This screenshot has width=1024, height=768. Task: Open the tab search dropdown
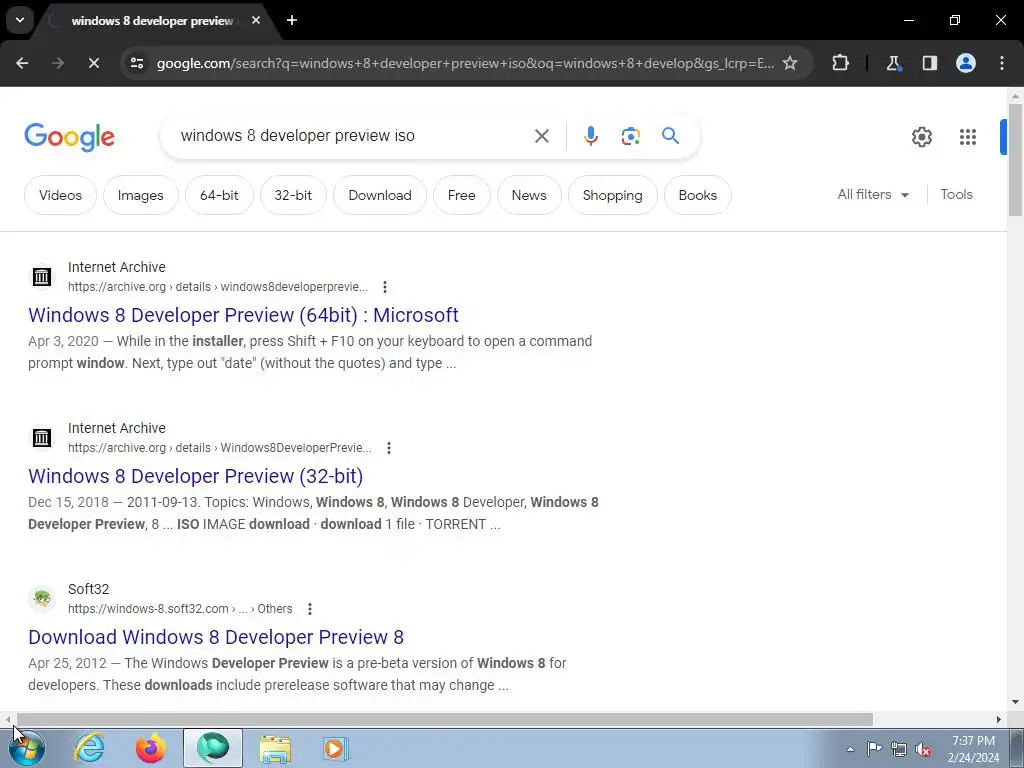(x=20, y=20)
